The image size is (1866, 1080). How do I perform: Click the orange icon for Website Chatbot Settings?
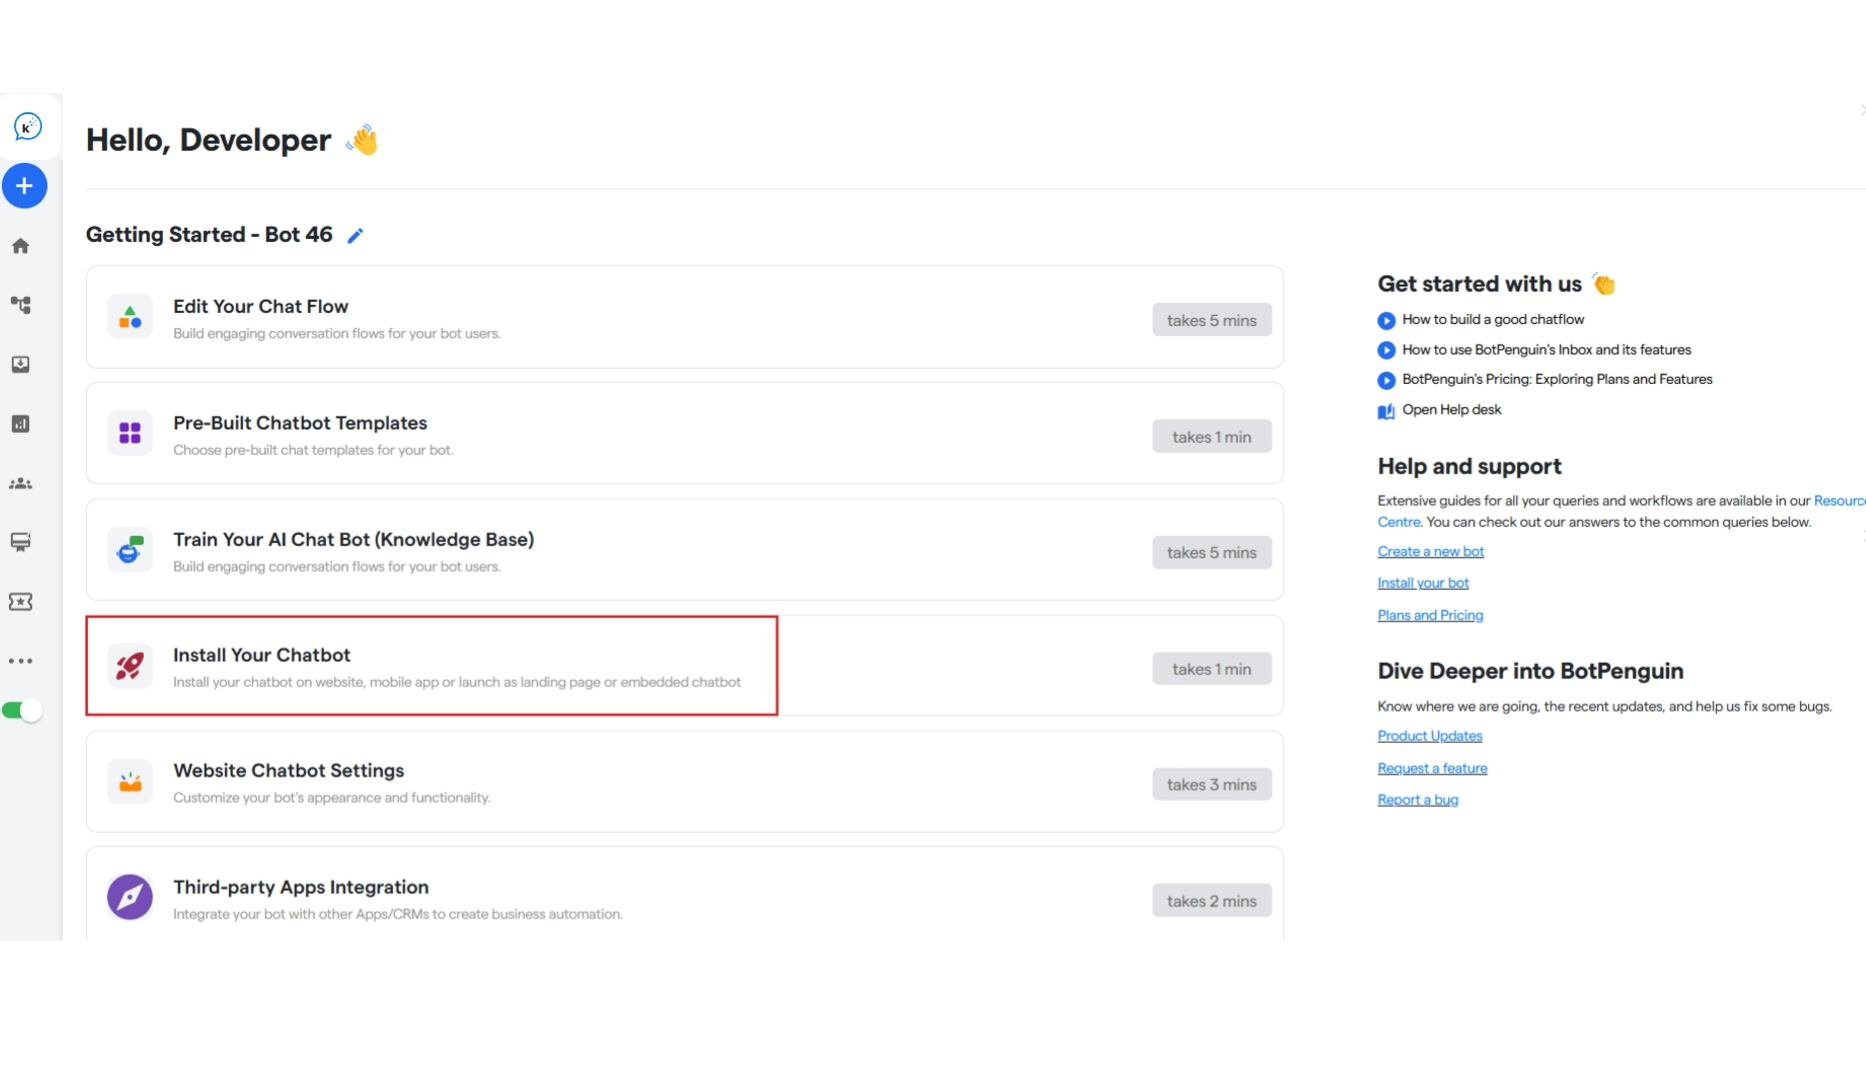130,782
